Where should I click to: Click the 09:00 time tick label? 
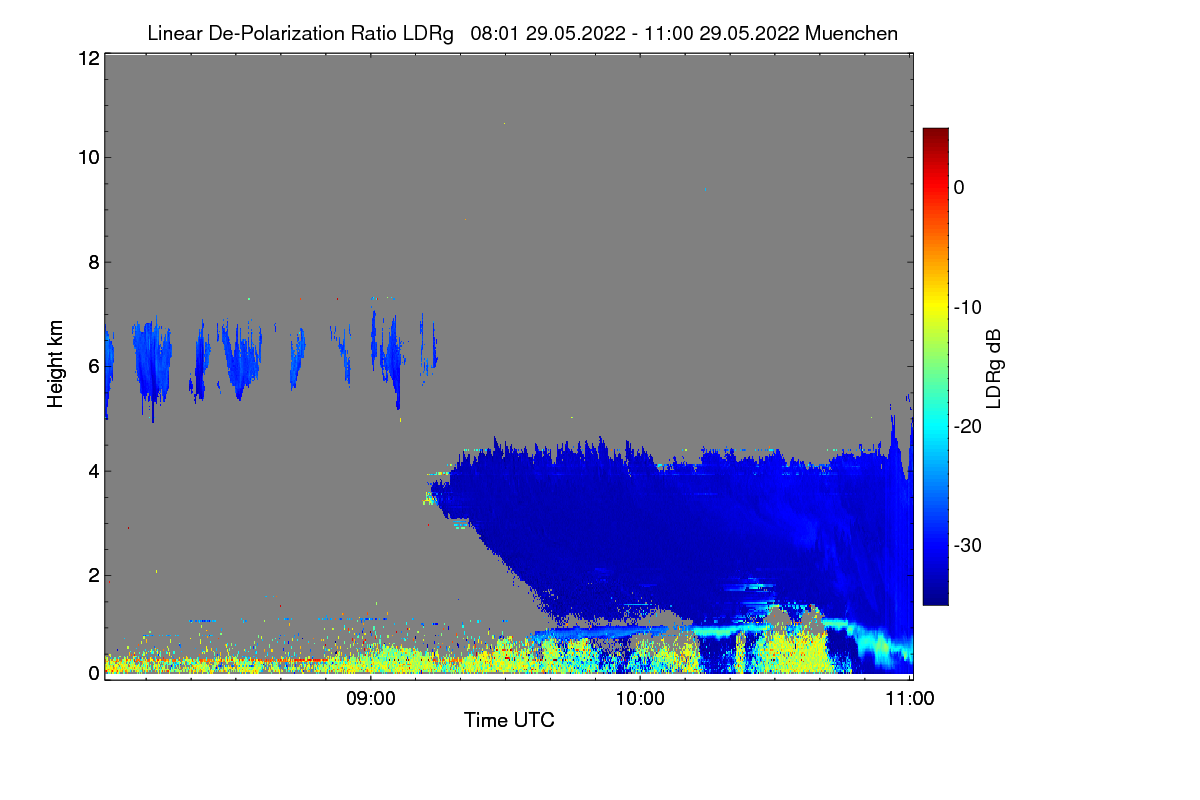(x=371, y=699)
